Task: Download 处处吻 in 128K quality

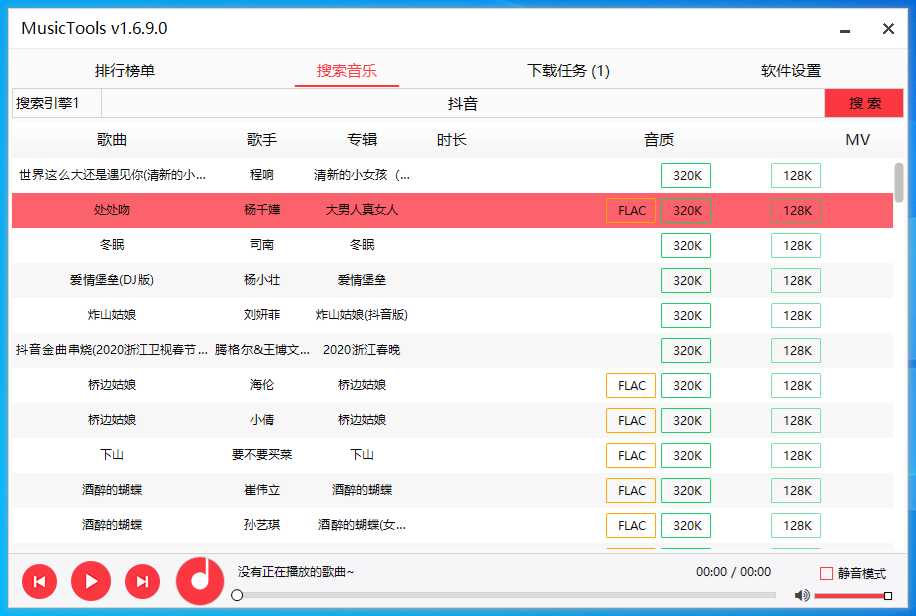Action: (x=796, y=210)
